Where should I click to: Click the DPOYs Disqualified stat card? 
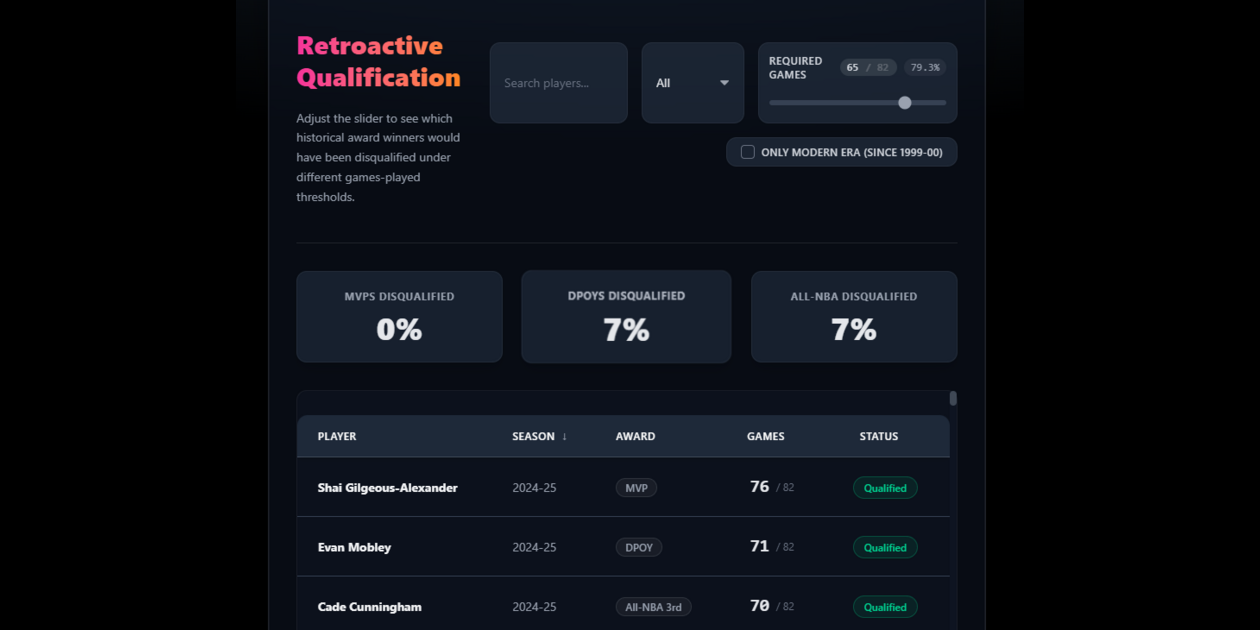click(626, 316)
